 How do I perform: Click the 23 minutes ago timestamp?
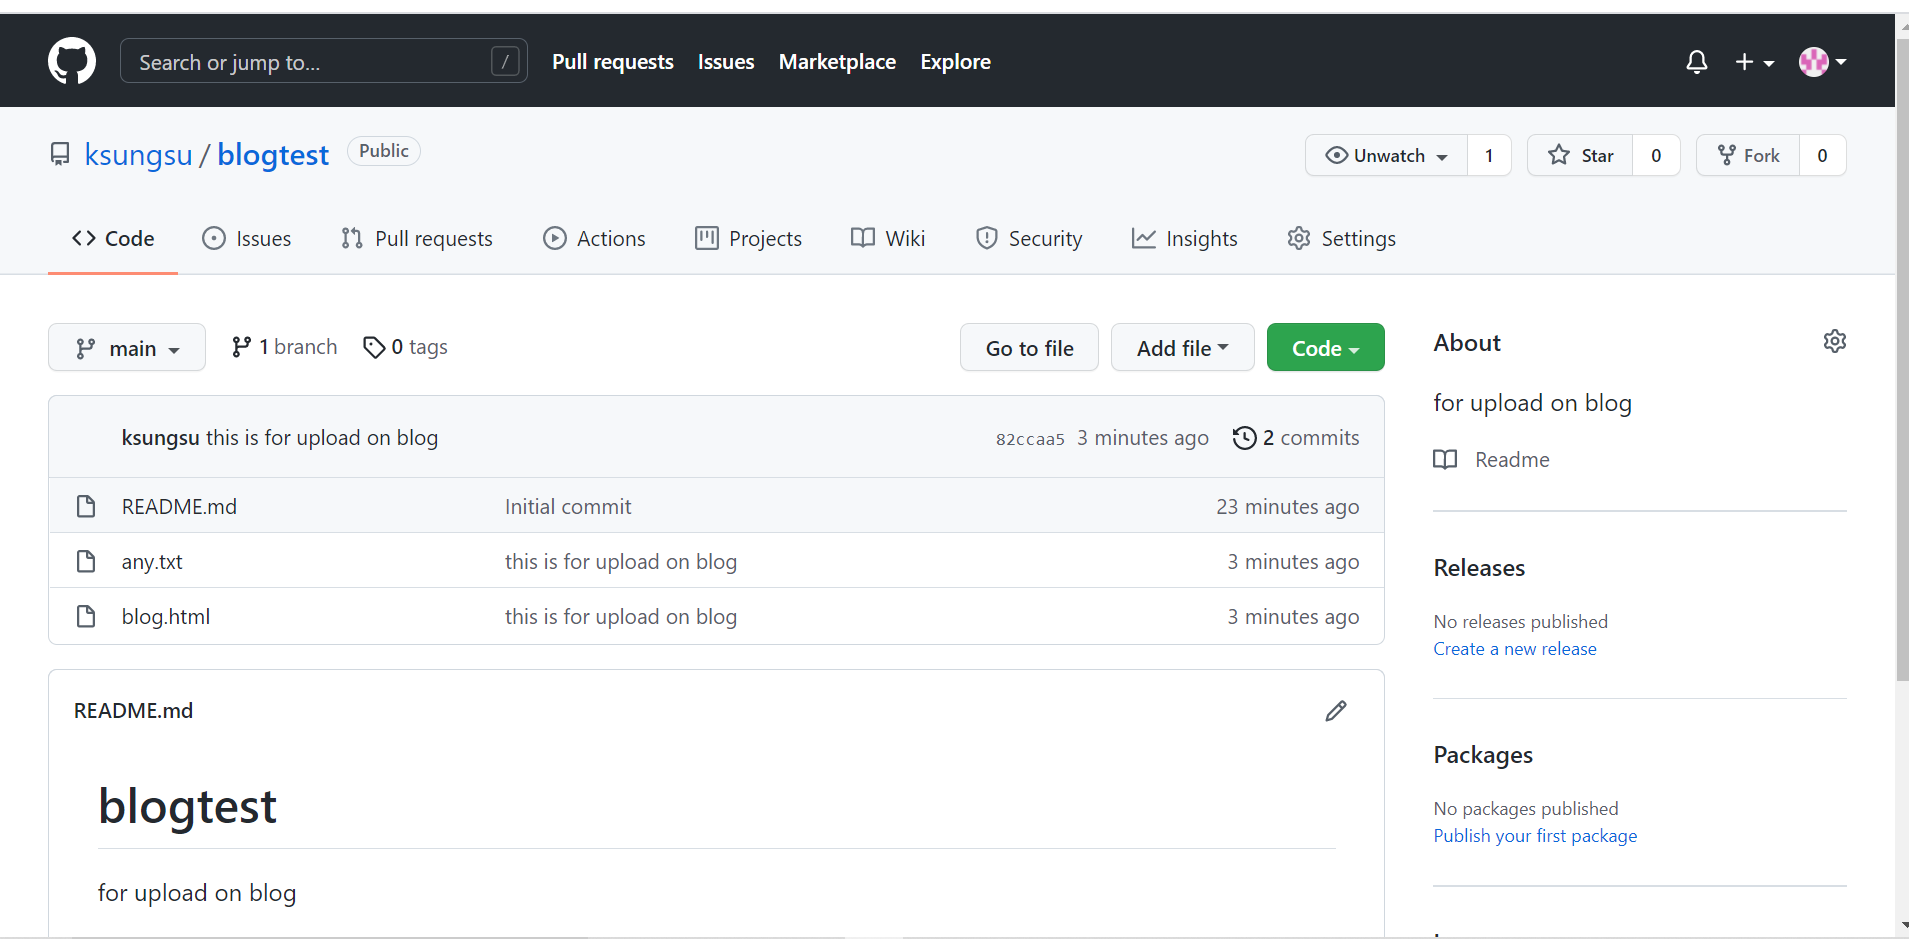click(1288, 507)
